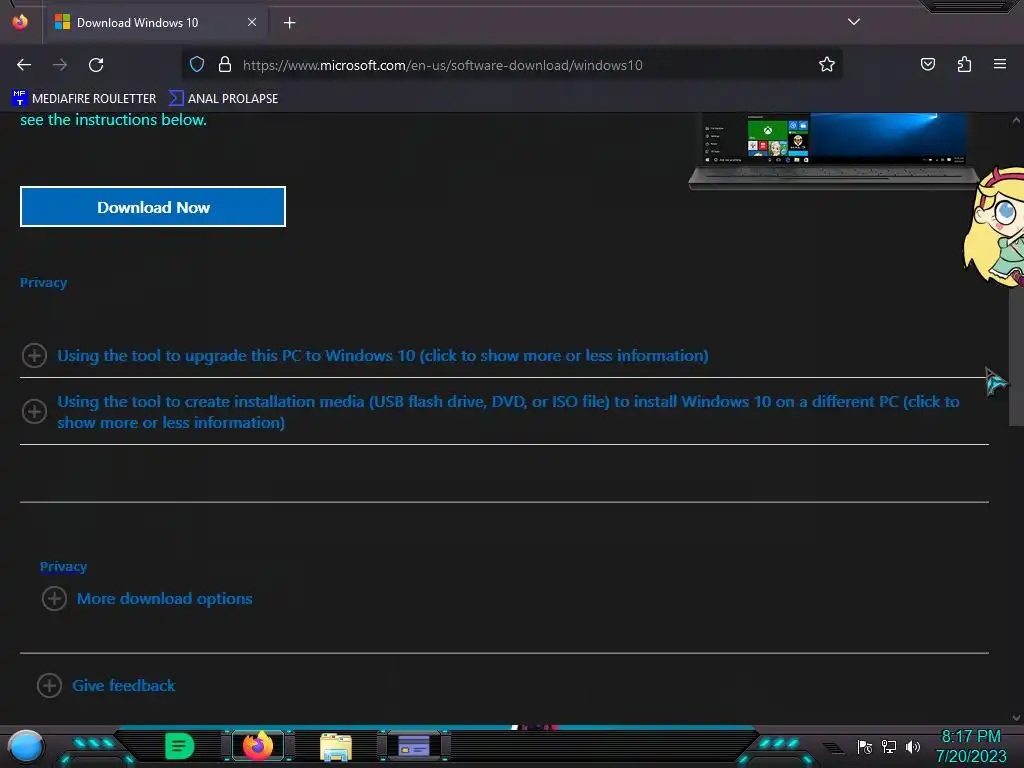
Task: List all tabs dropdown chevron
Action: (854, 22)
